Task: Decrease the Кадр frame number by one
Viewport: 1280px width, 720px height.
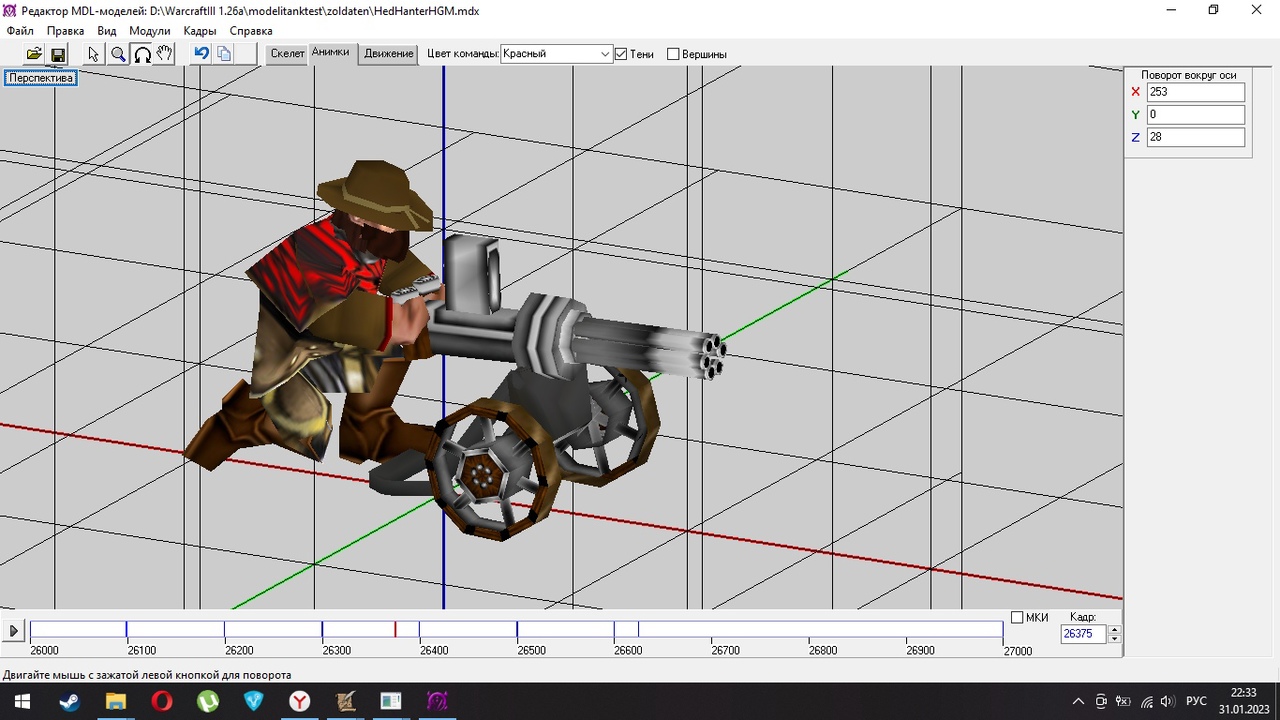Action: coord(1115,639)
